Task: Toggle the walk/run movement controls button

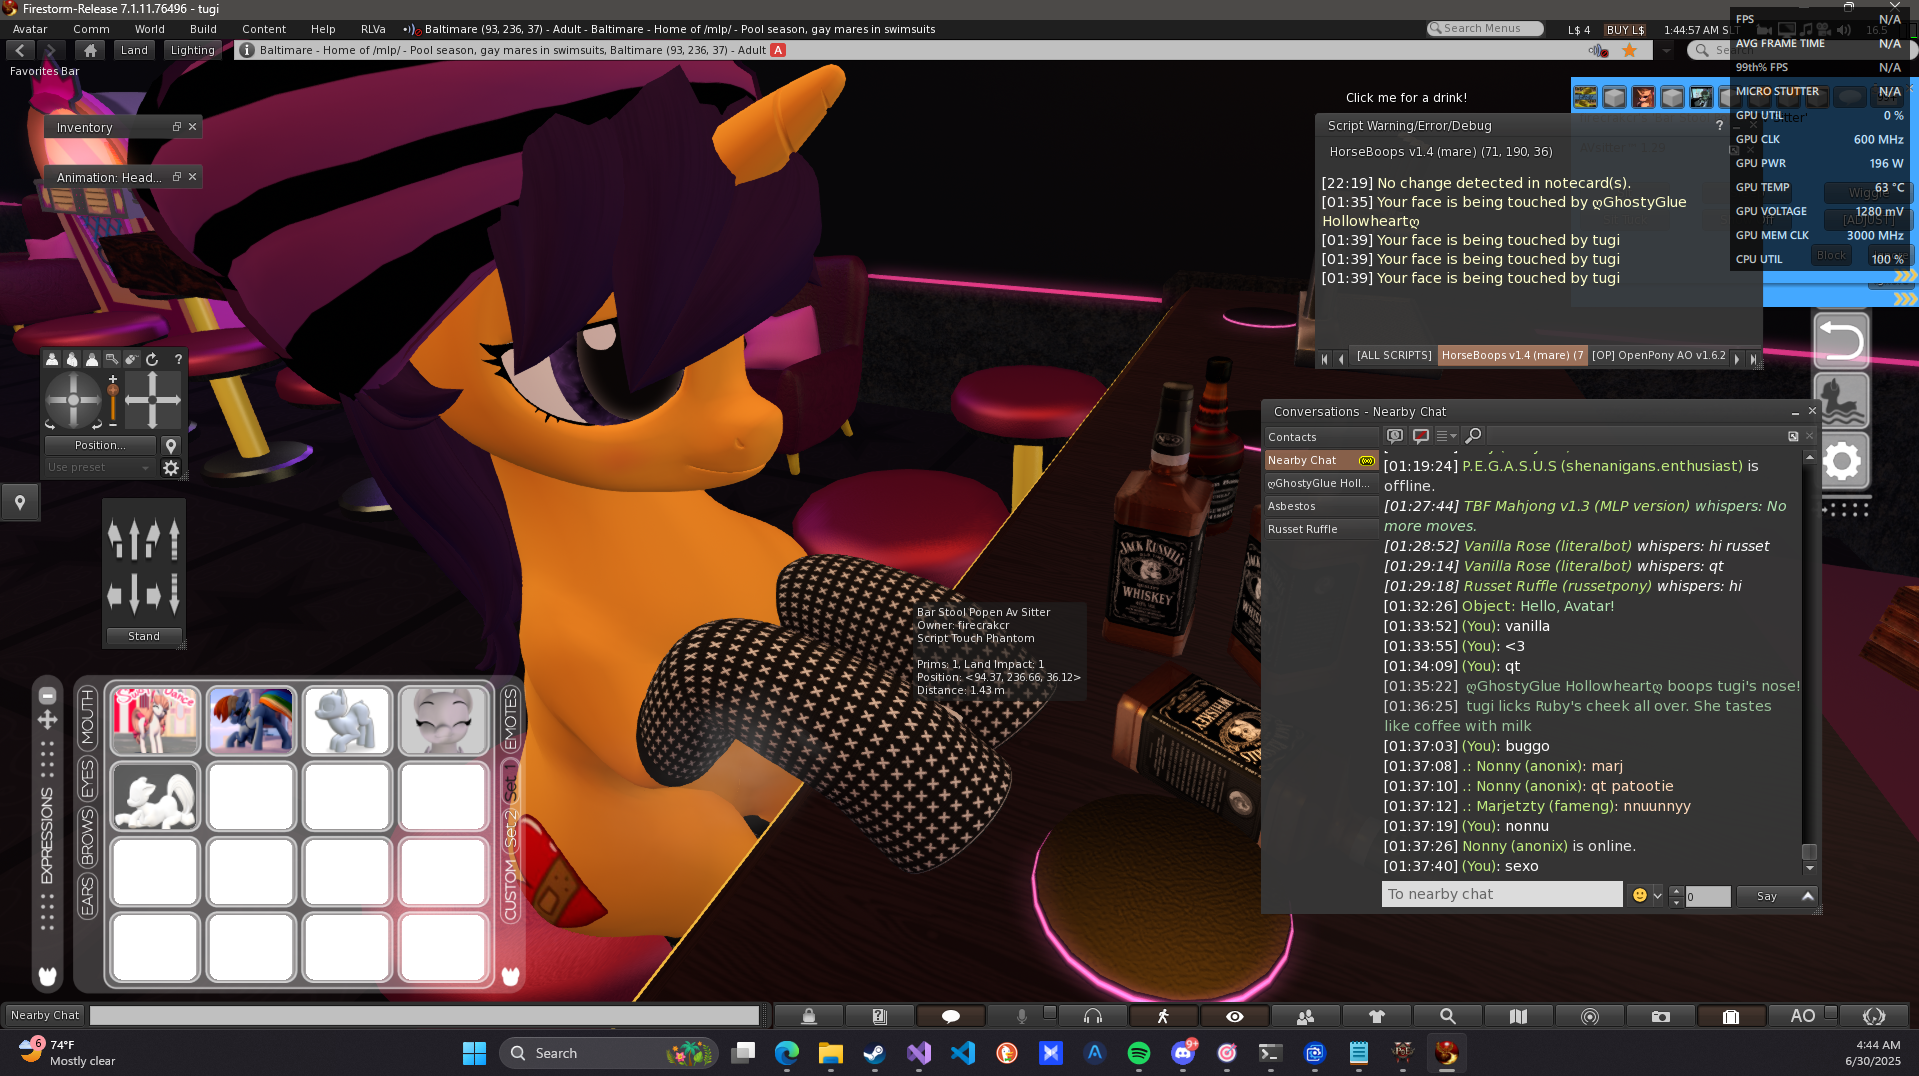Action: coord(1163,1016)
